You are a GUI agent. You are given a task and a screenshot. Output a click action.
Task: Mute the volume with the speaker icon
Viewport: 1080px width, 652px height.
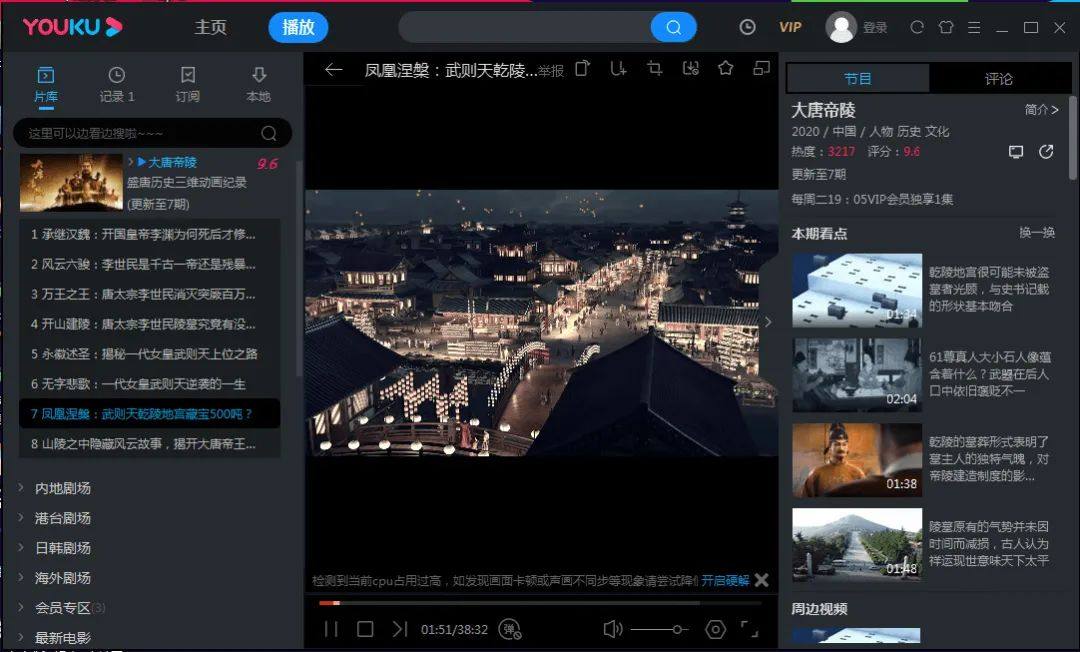pos(611,629)
